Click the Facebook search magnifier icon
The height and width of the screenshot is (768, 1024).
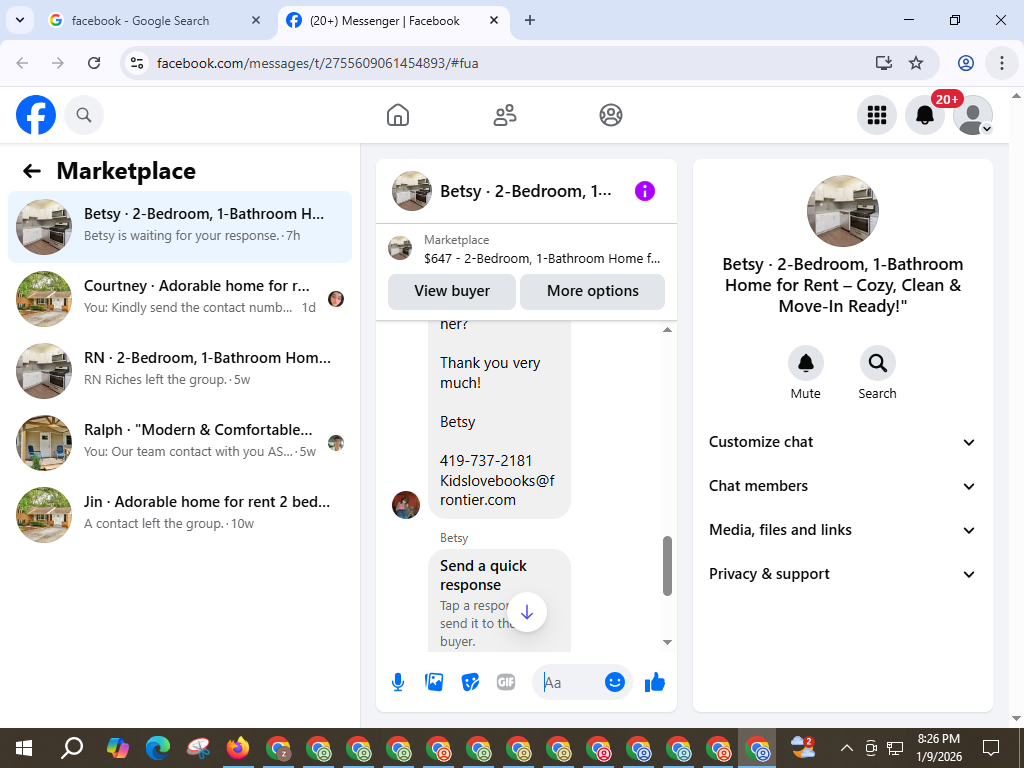(x=84, y=115)
